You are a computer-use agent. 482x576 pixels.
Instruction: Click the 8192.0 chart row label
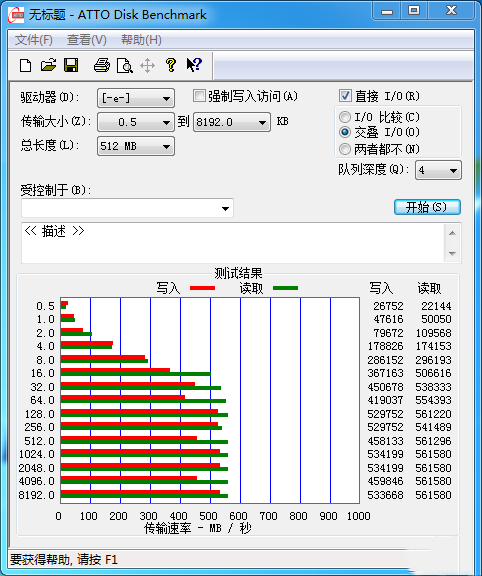click(36, 495)
